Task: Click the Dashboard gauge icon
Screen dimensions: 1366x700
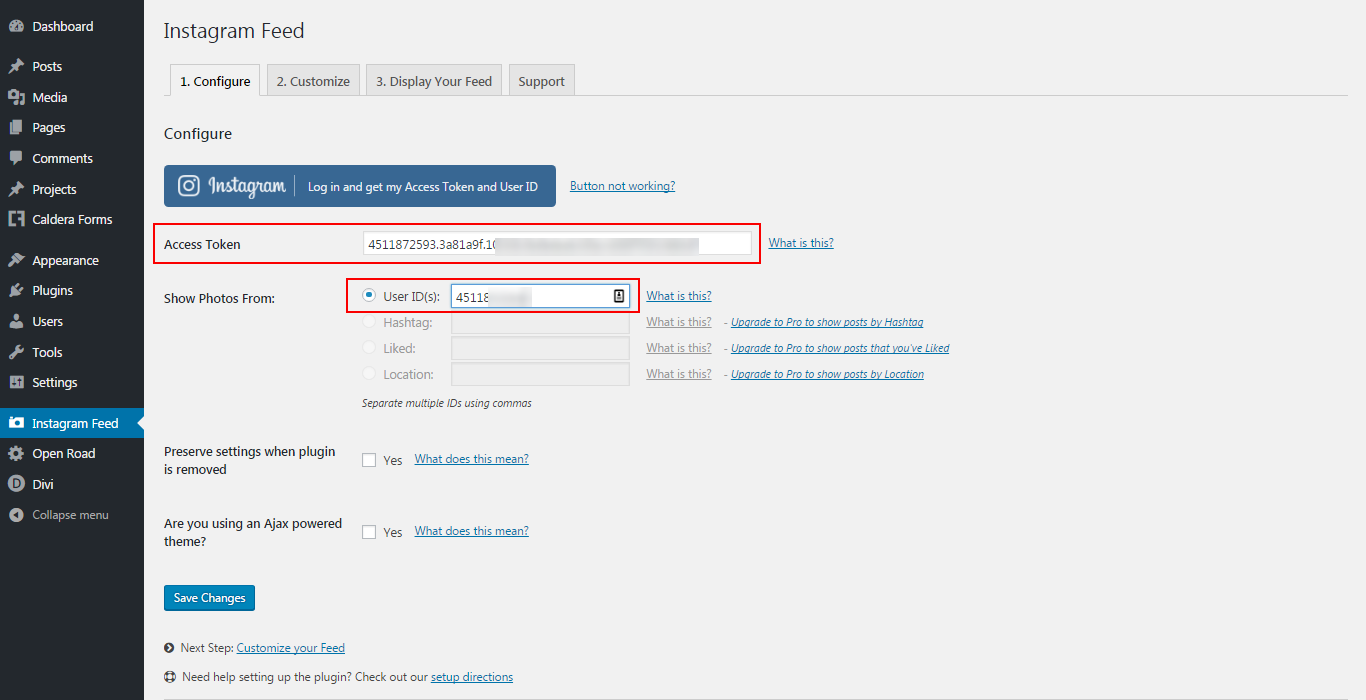Action: click(x=16, y=27)
